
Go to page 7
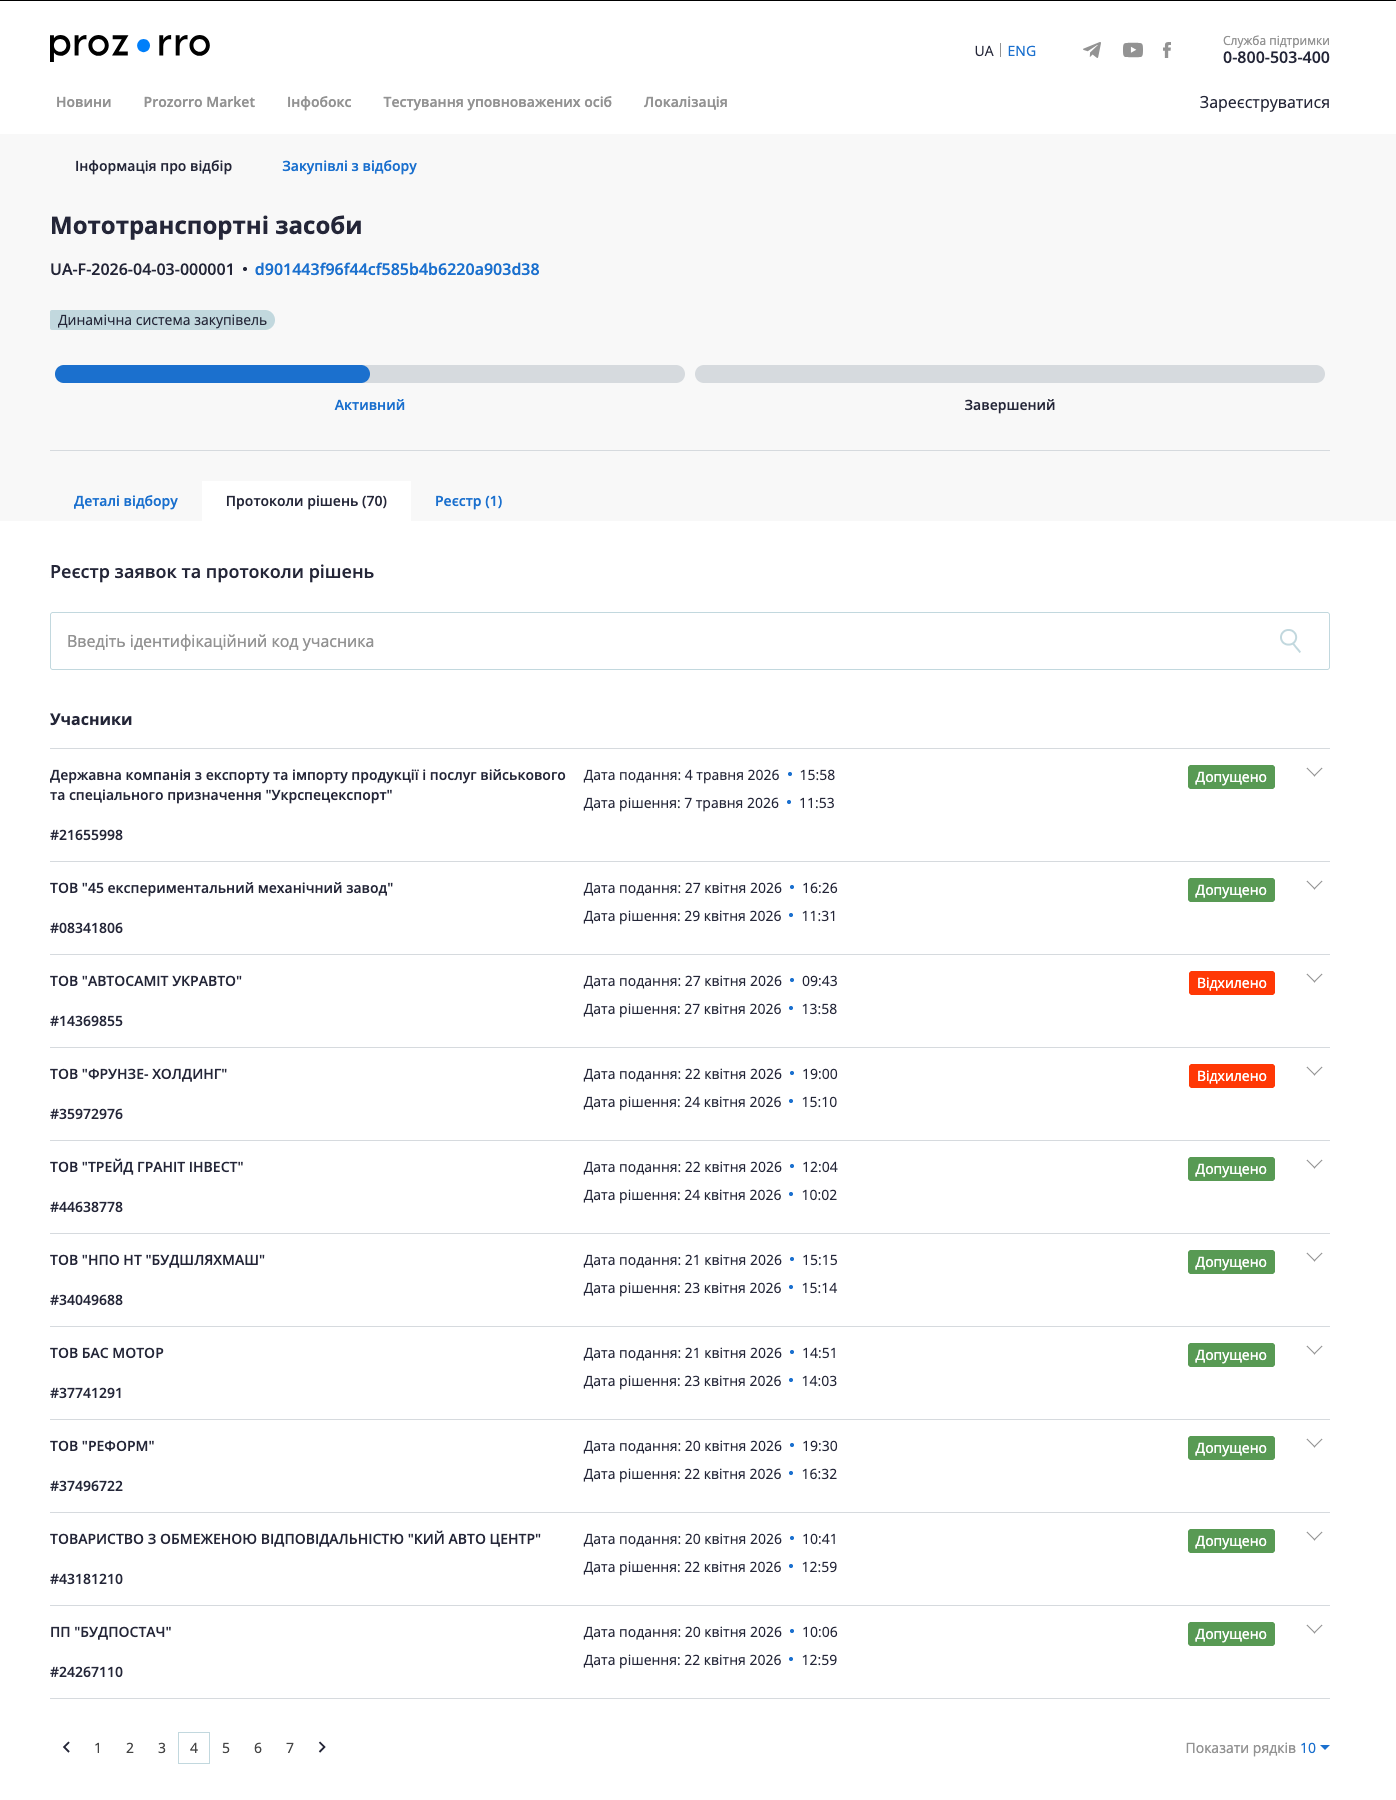pos(290,1748)
